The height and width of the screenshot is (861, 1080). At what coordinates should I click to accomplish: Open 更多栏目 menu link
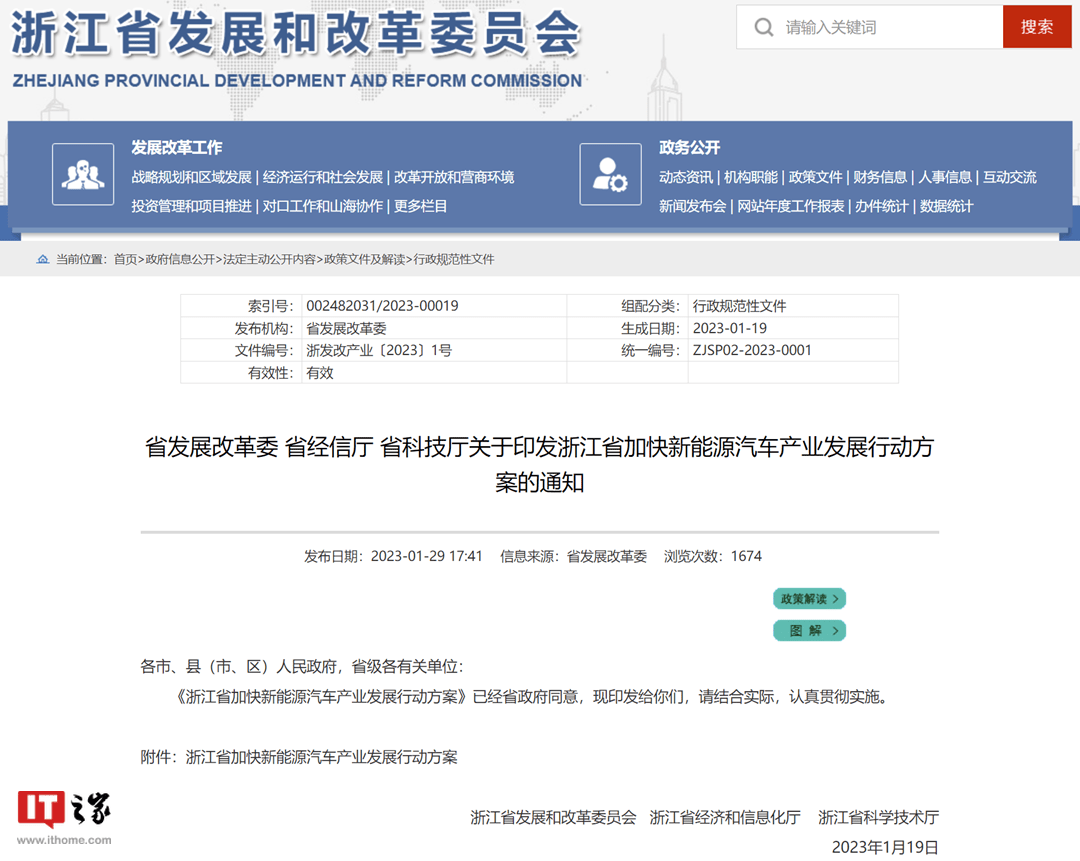420,206
